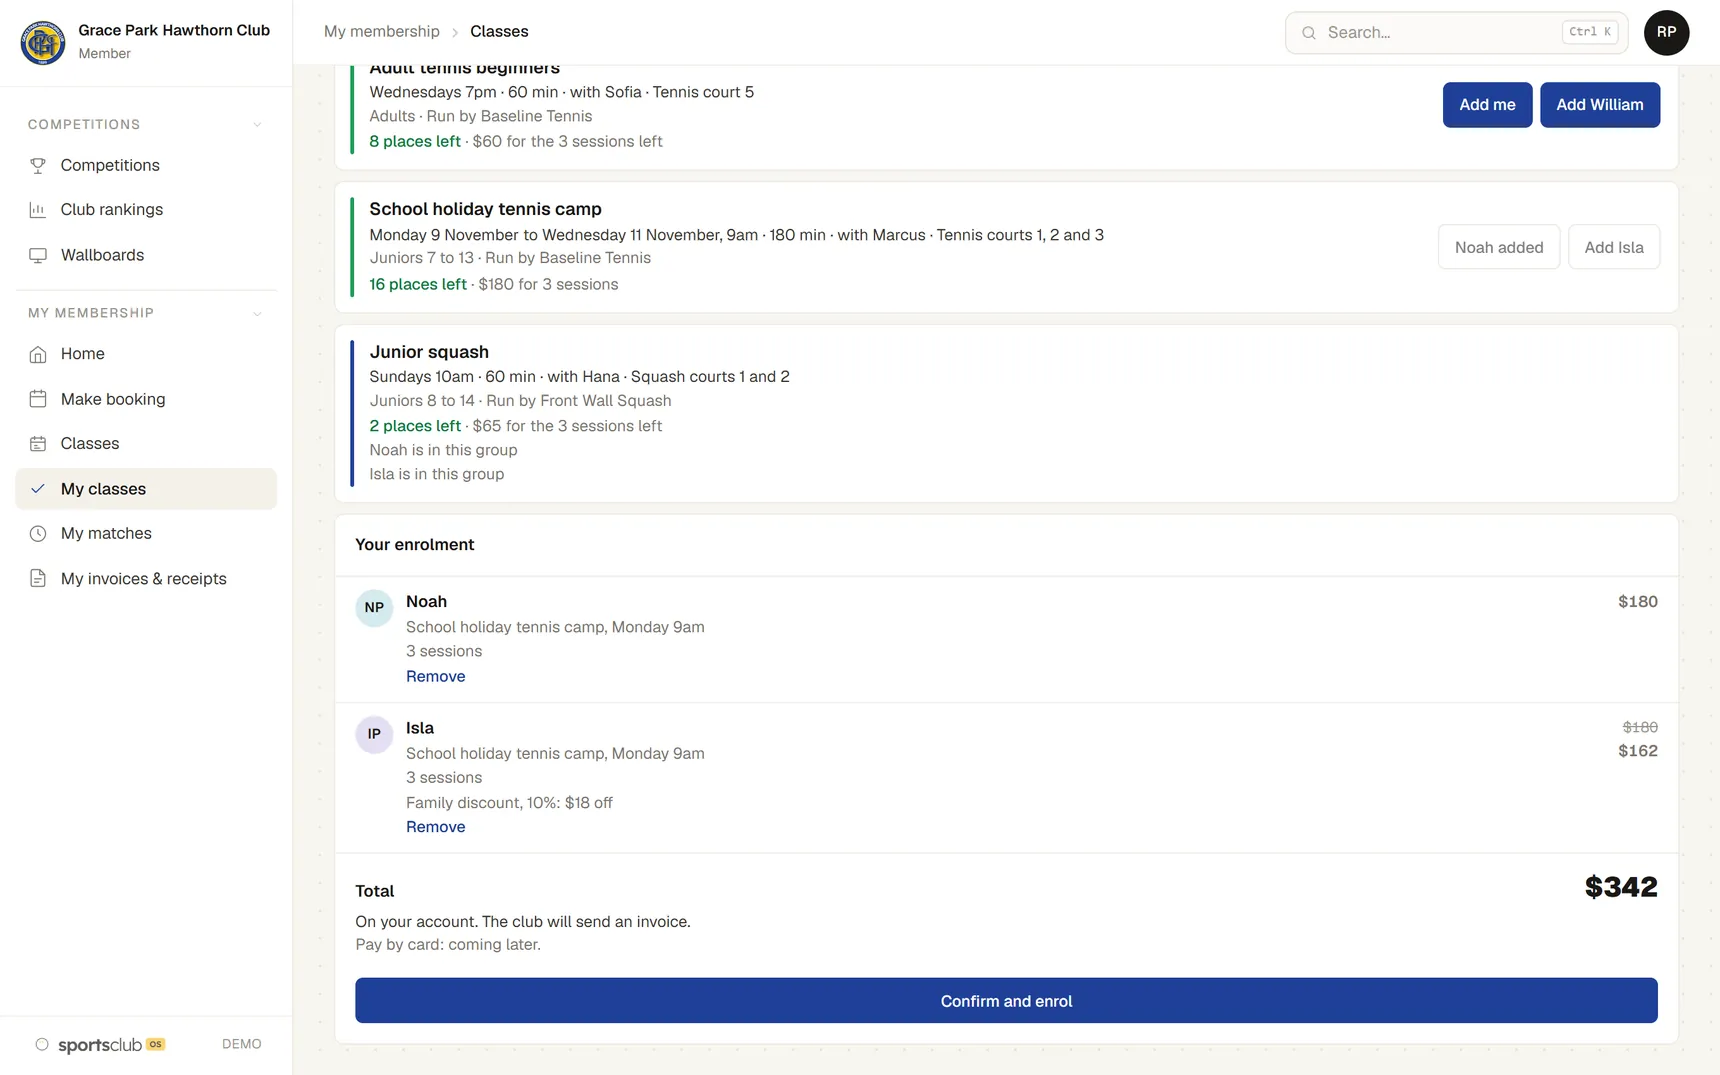Screen dimensions: 1720x1075
Task: Click the School holiday tennis camp title
Action: (485, 209)
